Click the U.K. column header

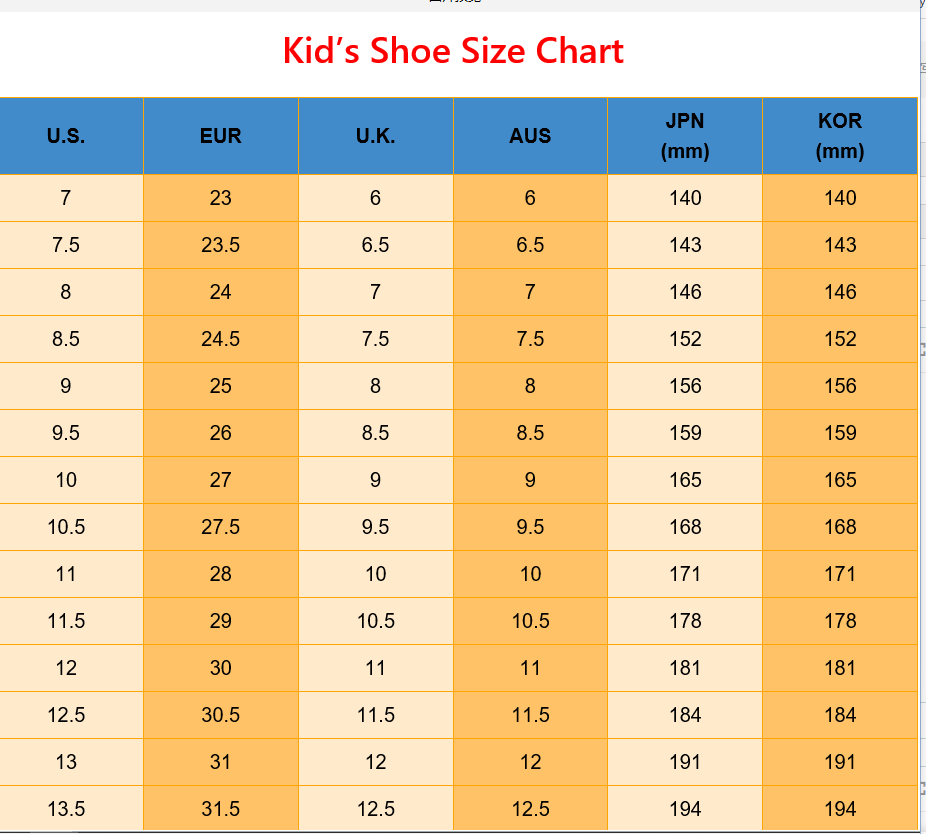(x=375, y=136)
